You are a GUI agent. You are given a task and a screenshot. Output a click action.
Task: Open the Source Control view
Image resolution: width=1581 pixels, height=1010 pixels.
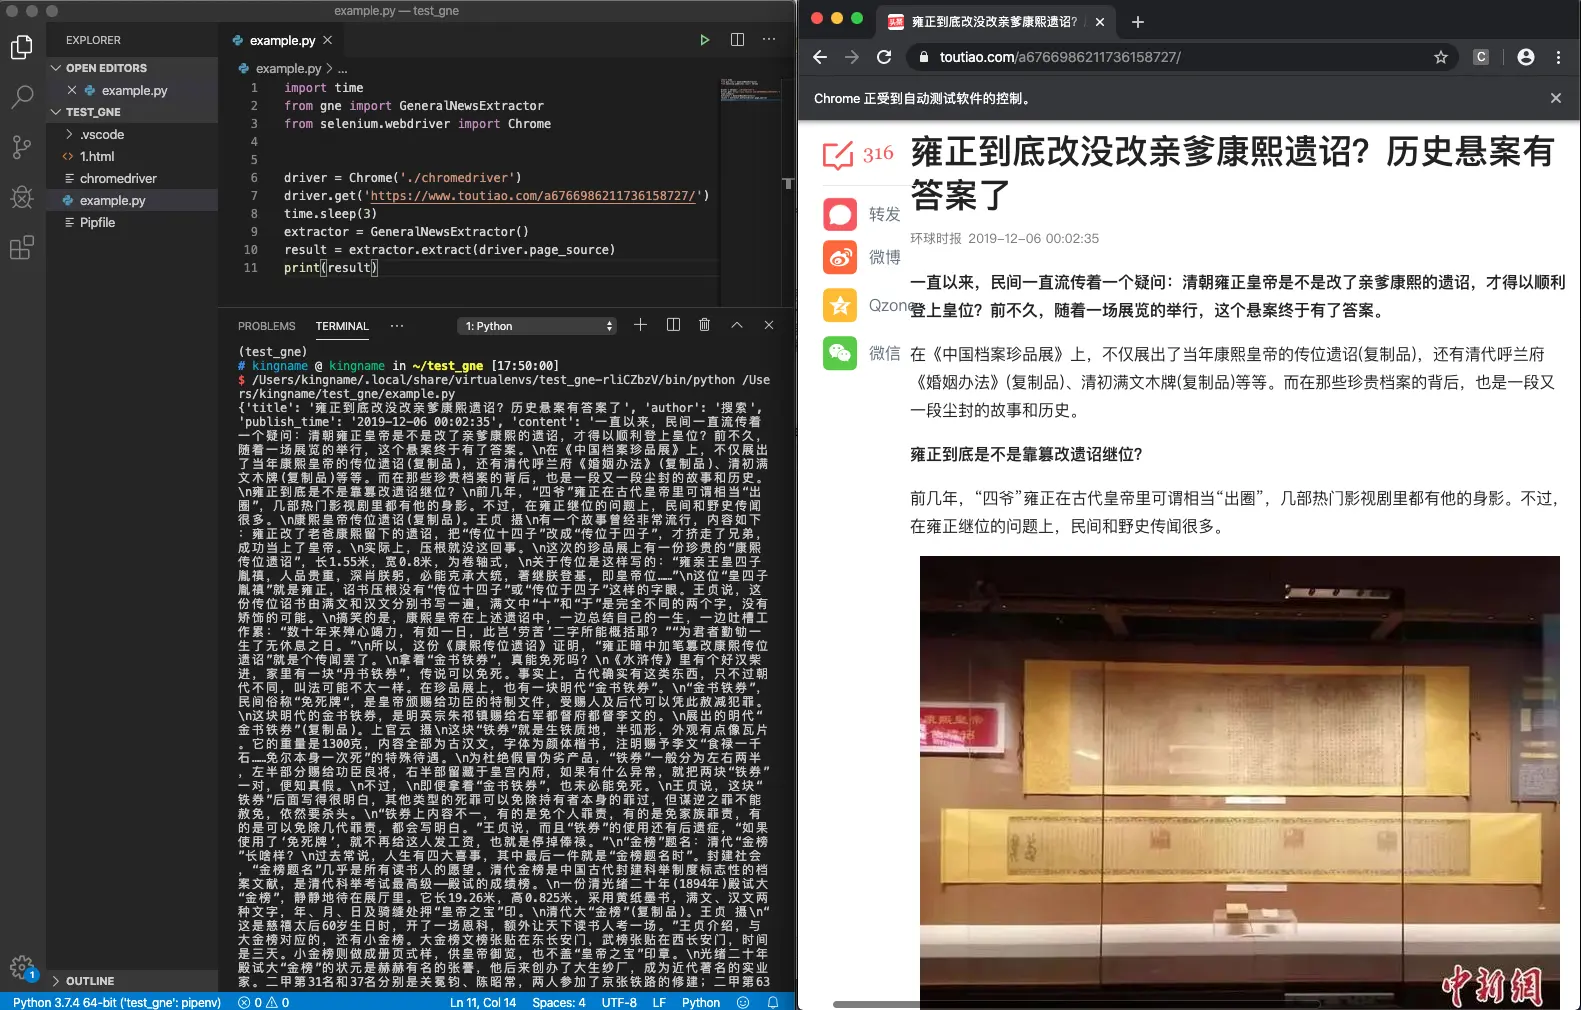[22, 147]
